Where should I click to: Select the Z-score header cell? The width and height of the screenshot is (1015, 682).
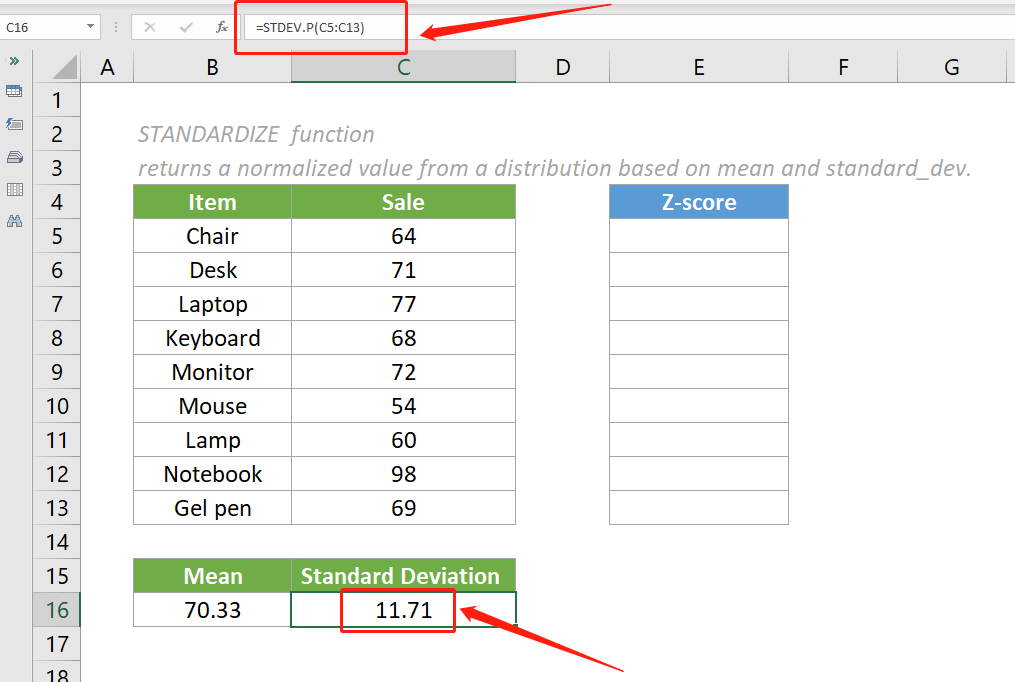(698, 202)
